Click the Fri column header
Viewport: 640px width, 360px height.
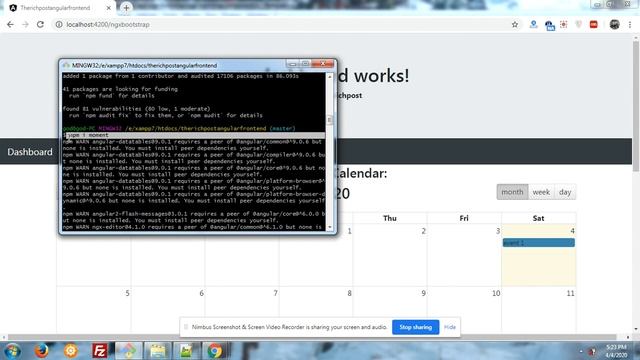464,218
